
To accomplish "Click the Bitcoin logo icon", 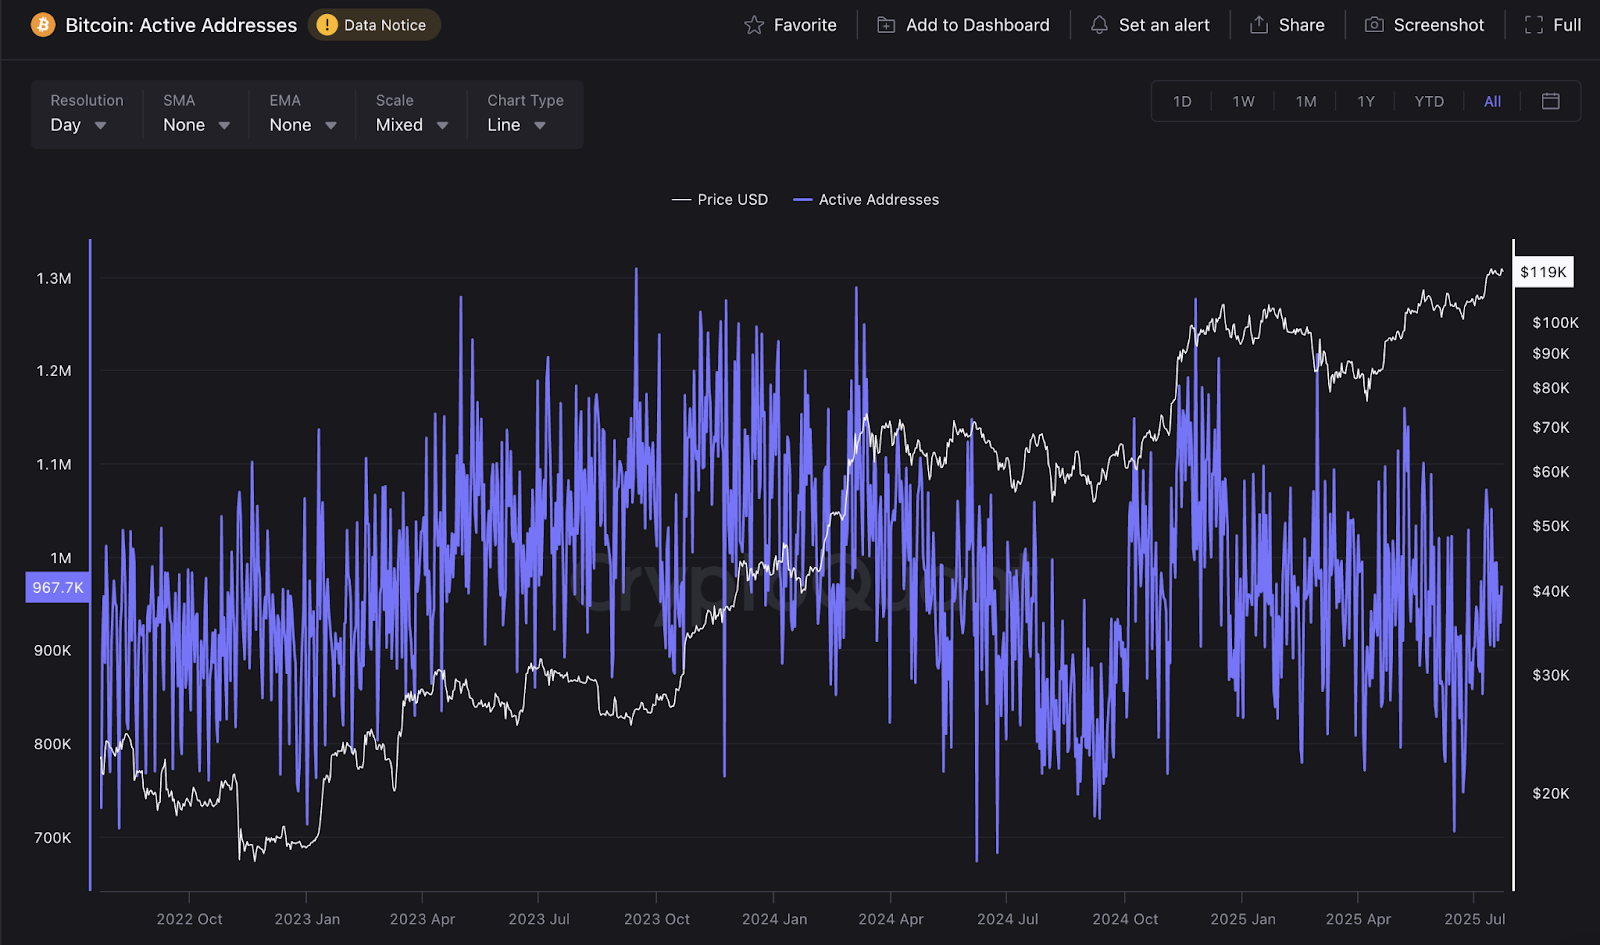I will 43,25.
